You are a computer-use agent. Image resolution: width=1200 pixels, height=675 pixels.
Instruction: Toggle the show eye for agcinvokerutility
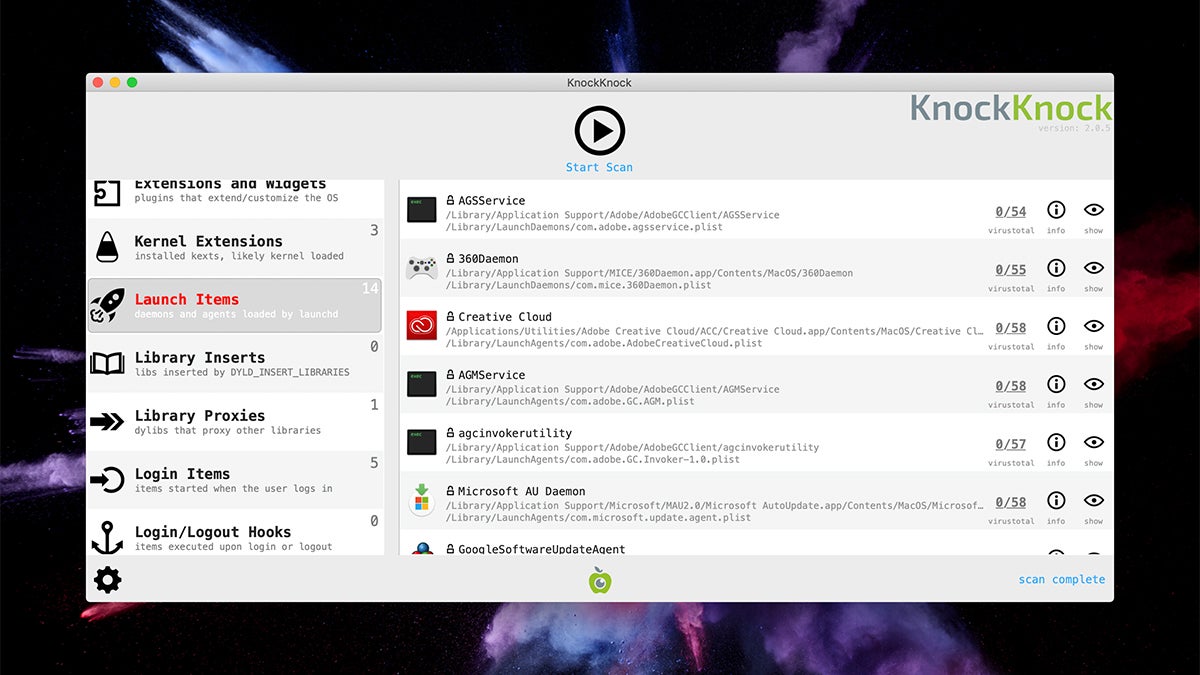click(1093, 443)
